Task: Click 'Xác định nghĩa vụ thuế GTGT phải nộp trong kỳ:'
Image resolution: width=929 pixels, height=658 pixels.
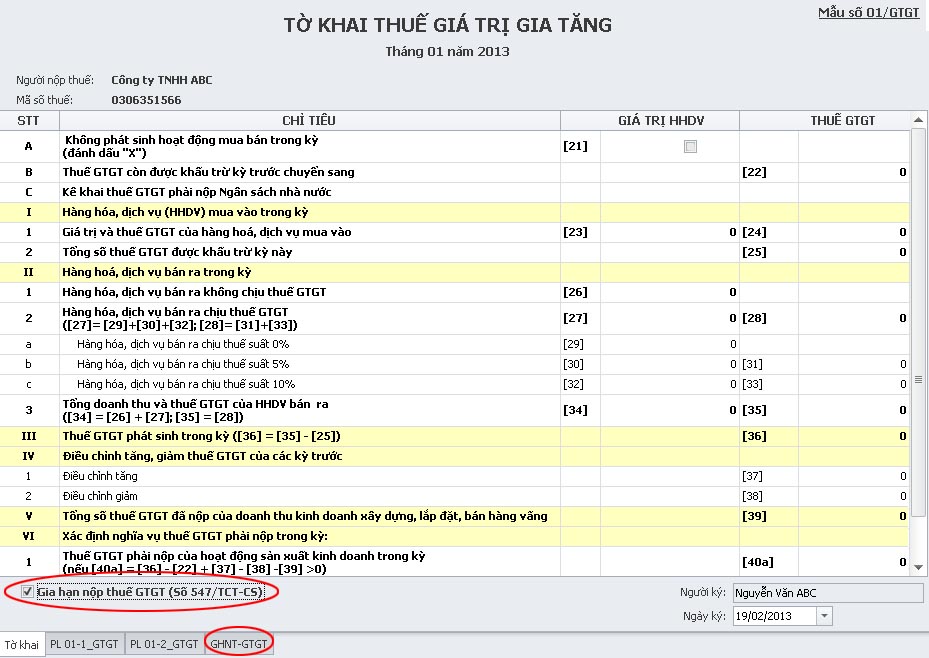Action: pyautogui.click(x=195, y=537)
